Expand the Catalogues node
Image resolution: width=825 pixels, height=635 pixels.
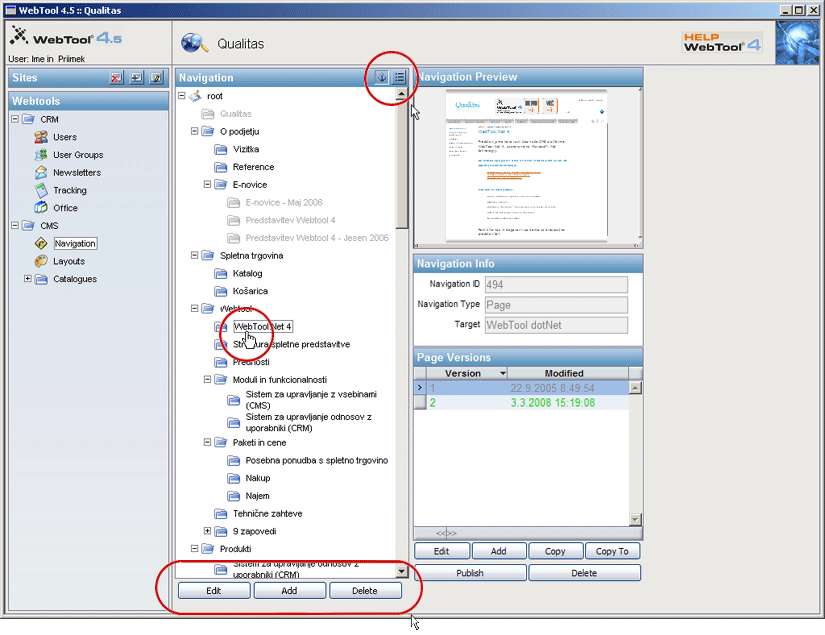pos(27,279)
